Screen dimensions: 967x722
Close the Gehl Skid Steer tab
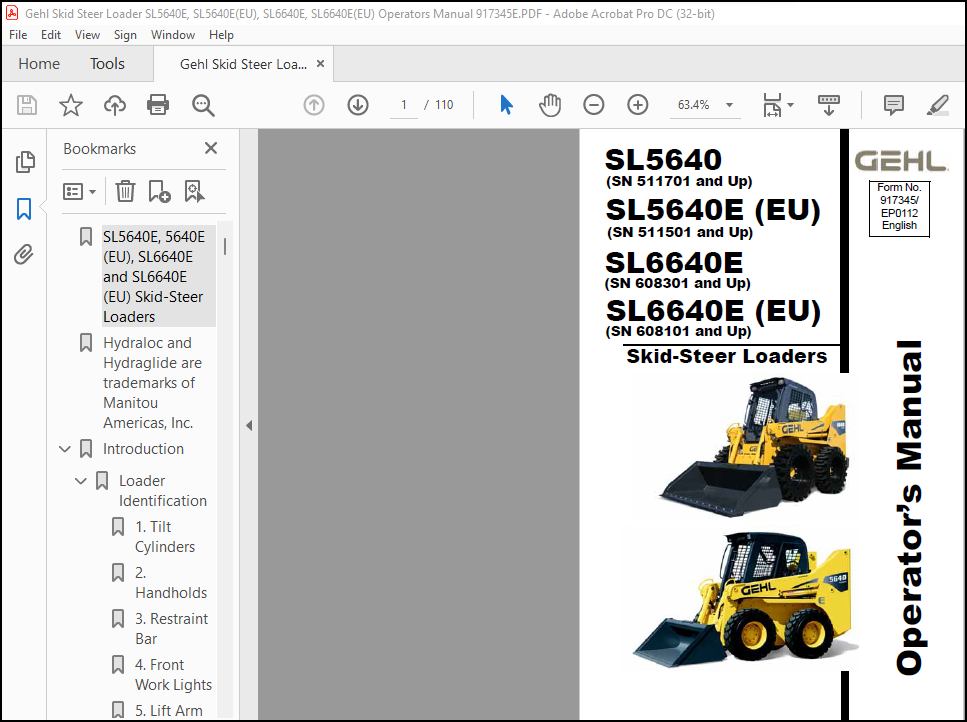pyautogui.click(x=321, y=64)
